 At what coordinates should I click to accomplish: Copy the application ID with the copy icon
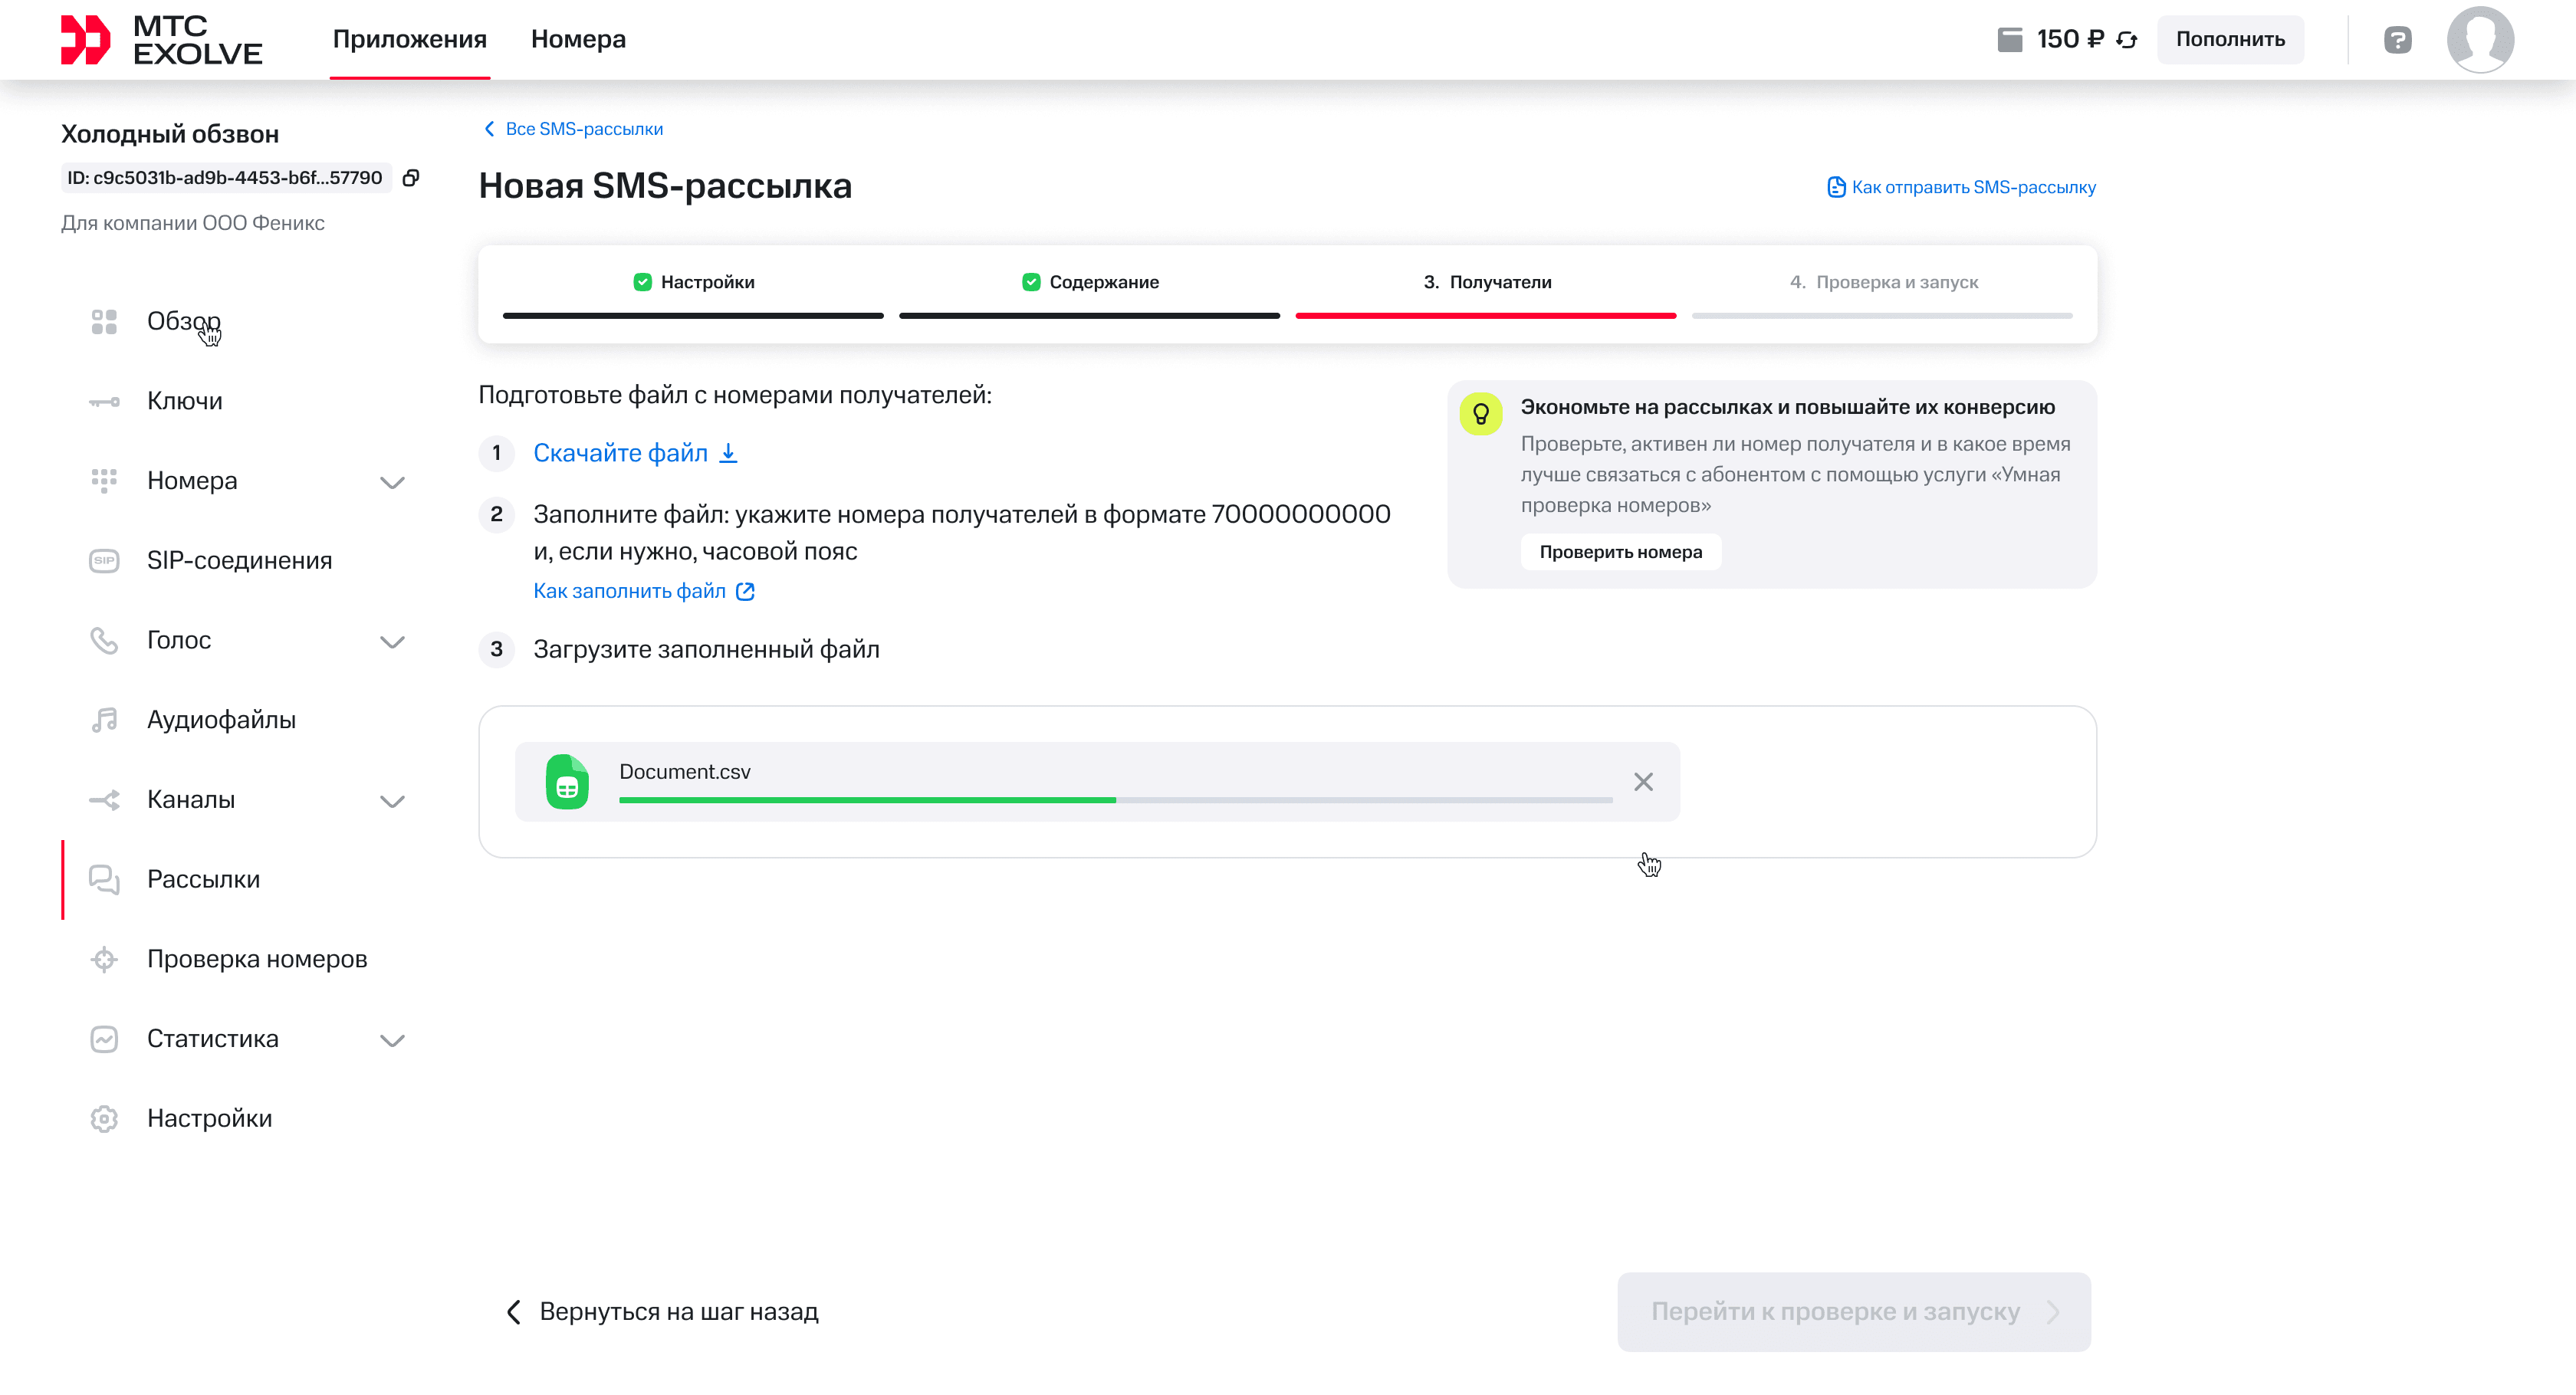[410, 178]
